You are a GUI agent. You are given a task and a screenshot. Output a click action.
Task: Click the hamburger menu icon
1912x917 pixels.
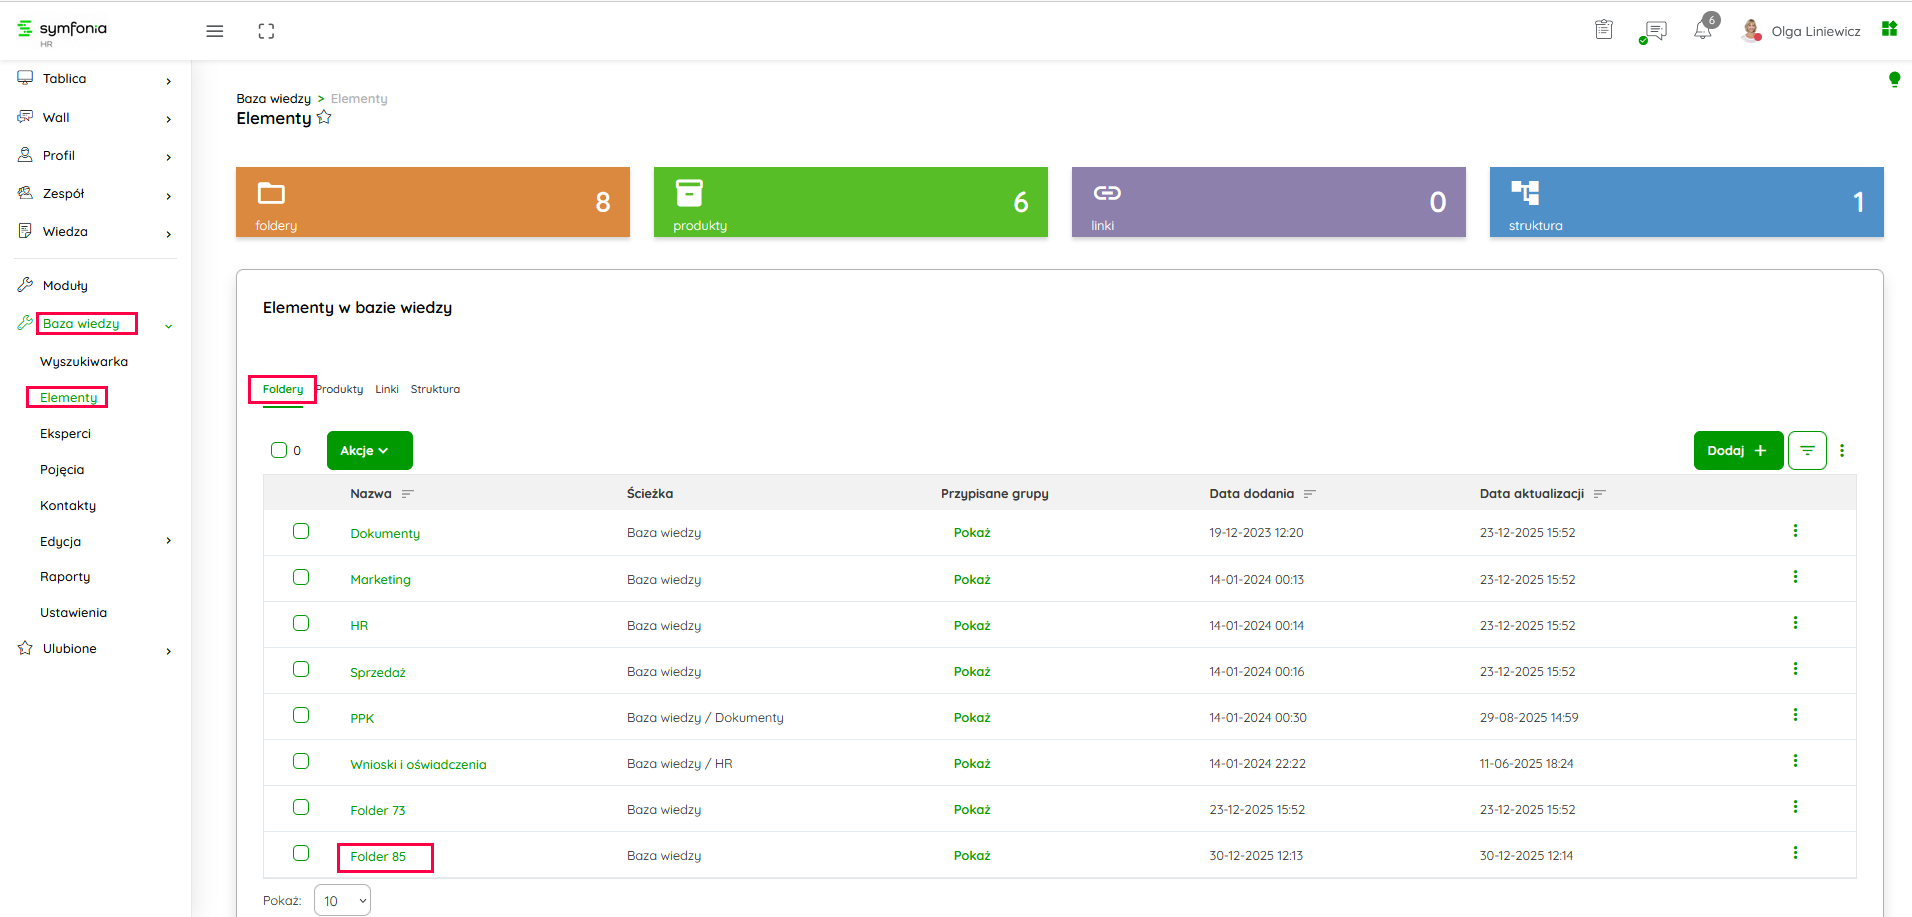click(214, 31)
